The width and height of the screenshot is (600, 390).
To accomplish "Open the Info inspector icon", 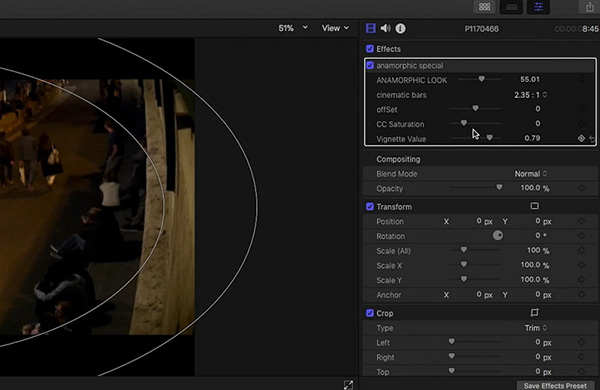I will coord(400,28).
